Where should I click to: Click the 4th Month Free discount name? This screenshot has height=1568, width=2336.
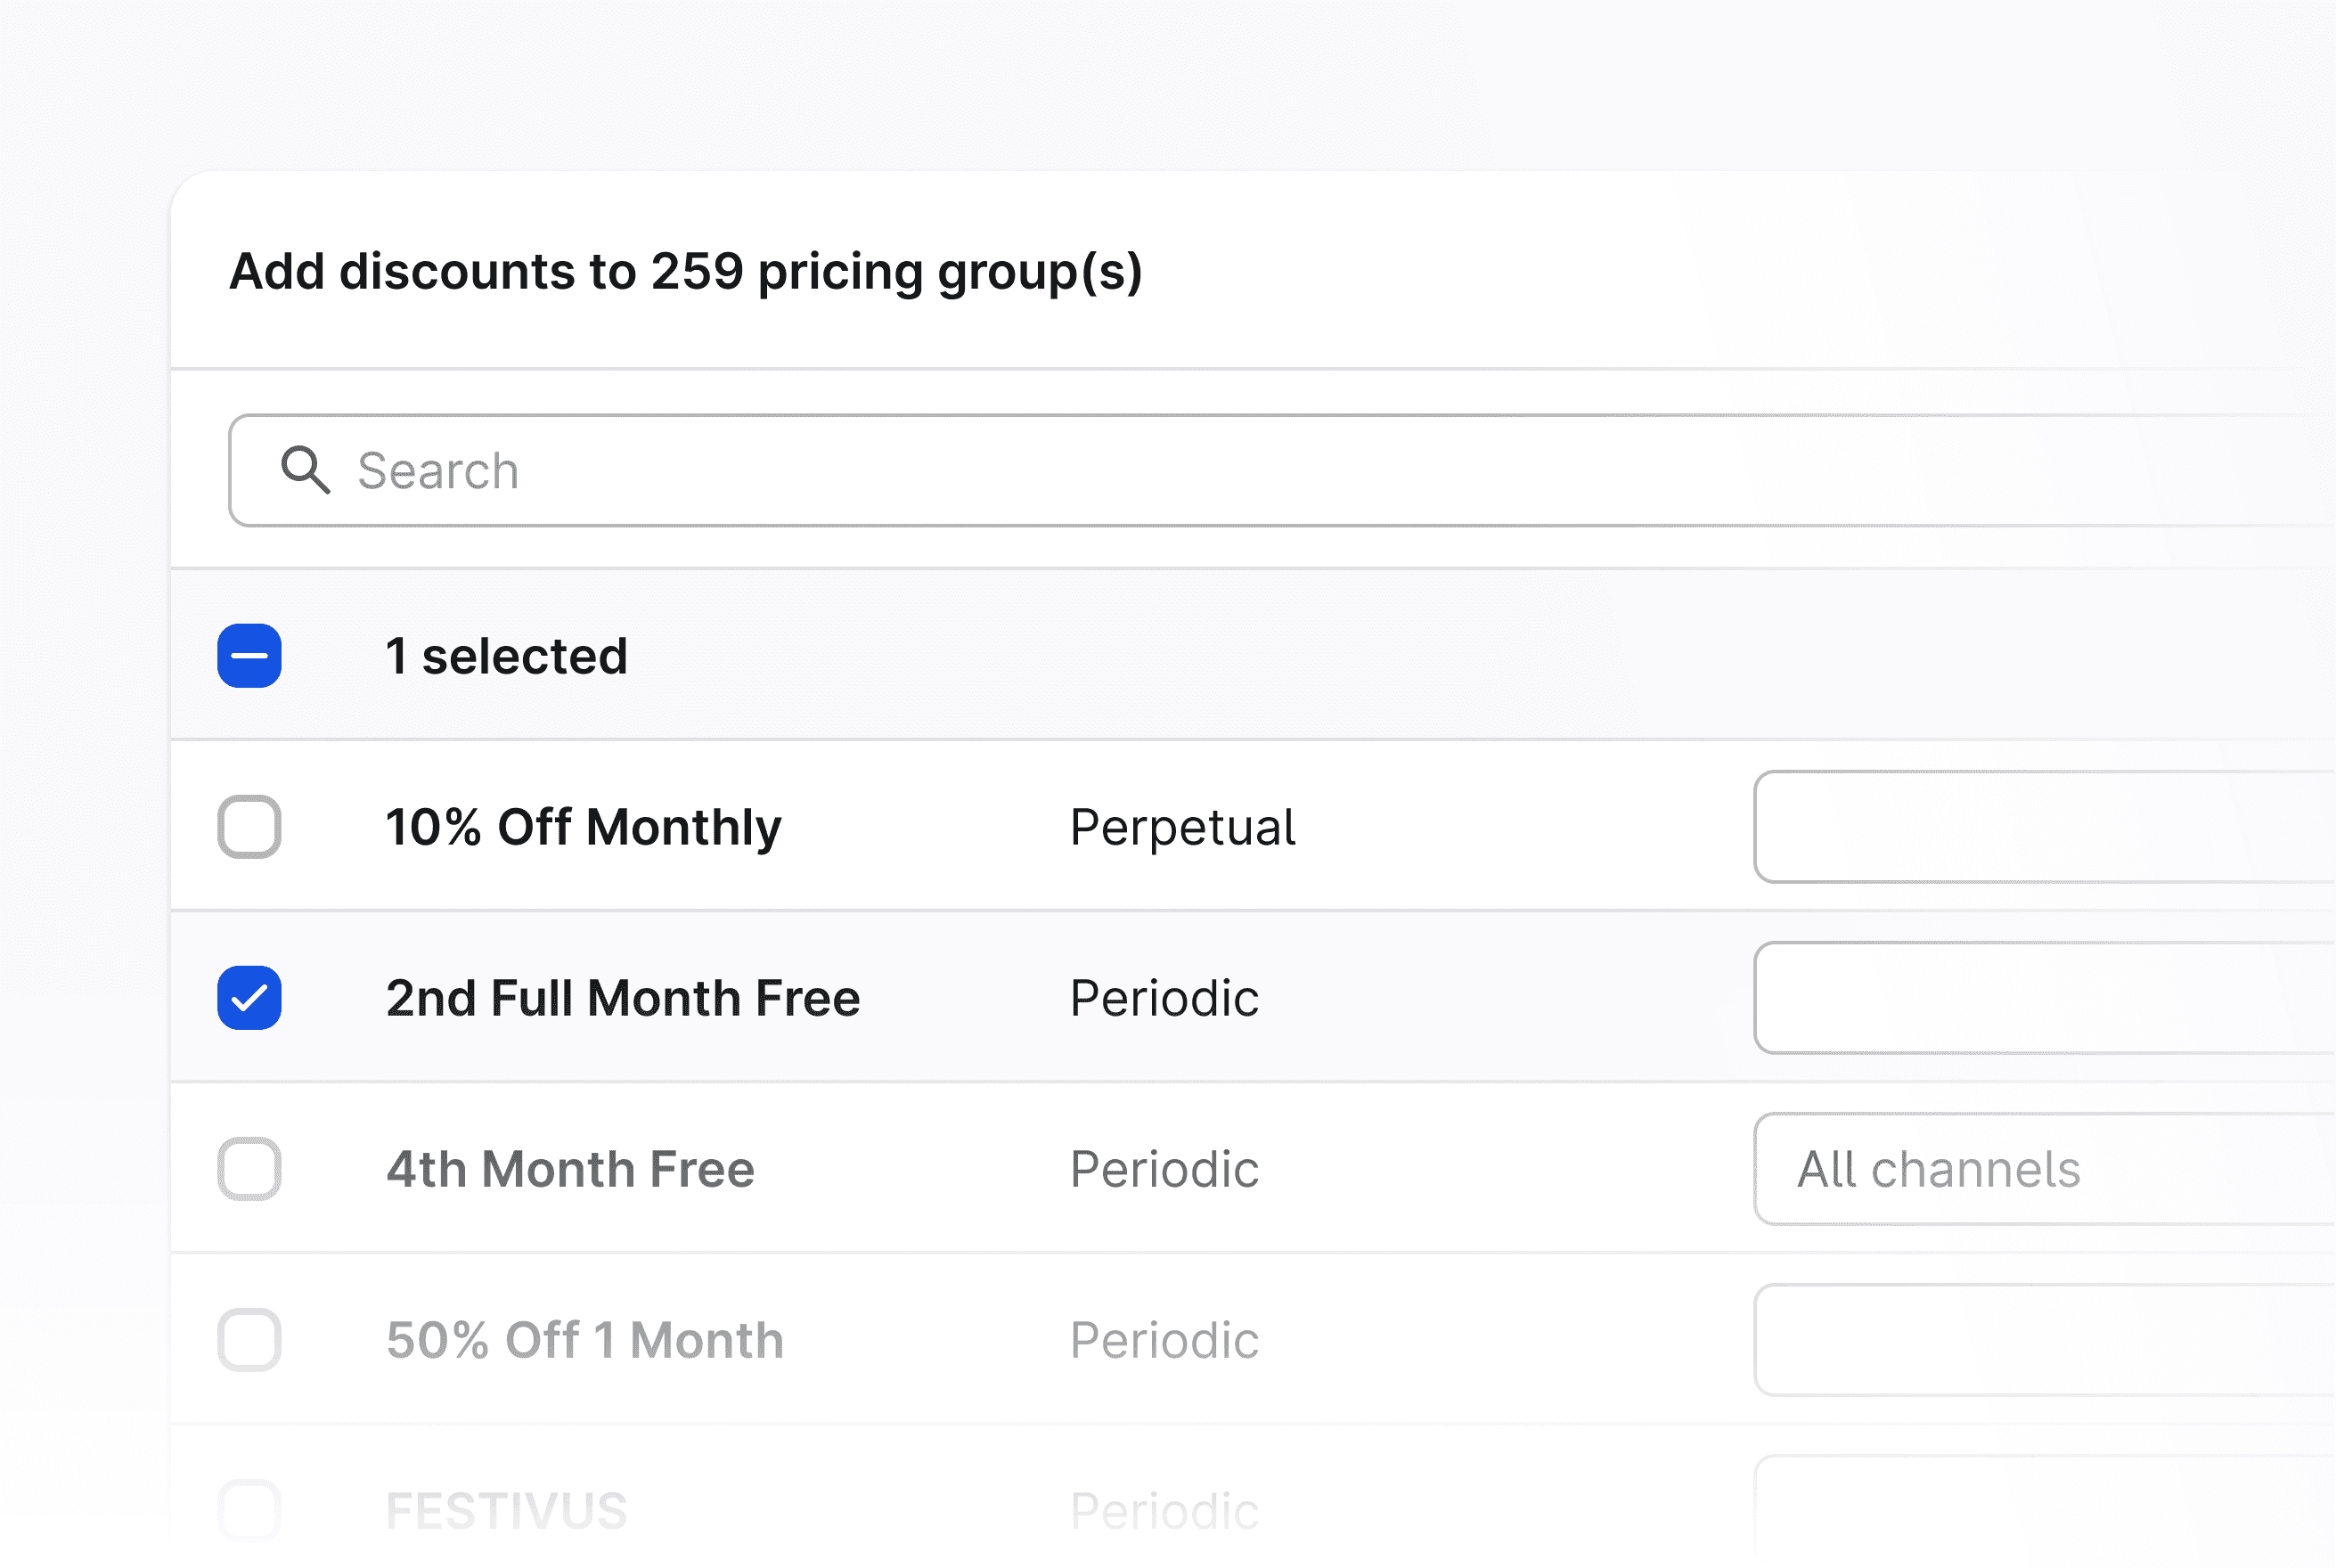tap(570, 1169)
